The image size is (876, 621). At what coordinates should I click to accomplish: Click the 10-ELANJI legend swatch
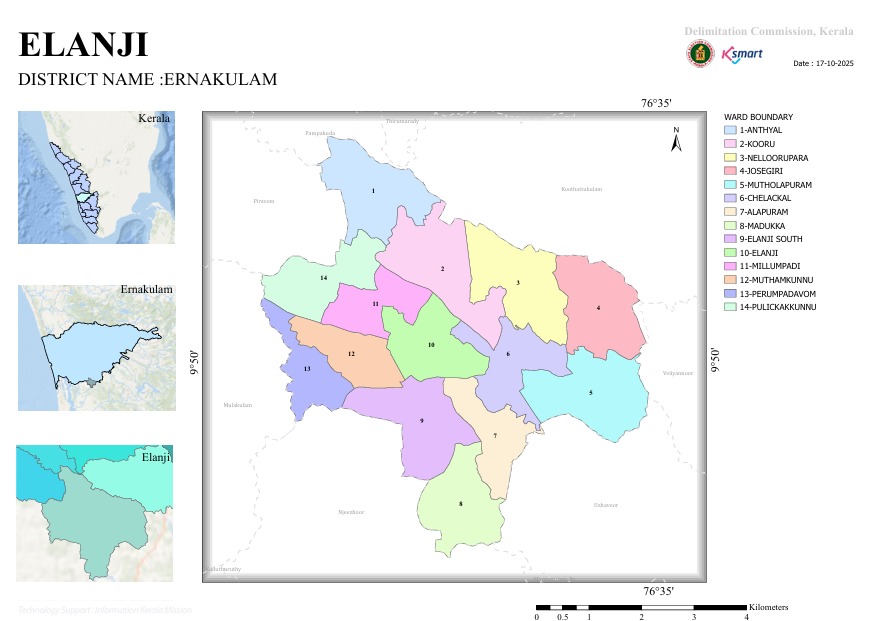(730, 252)
